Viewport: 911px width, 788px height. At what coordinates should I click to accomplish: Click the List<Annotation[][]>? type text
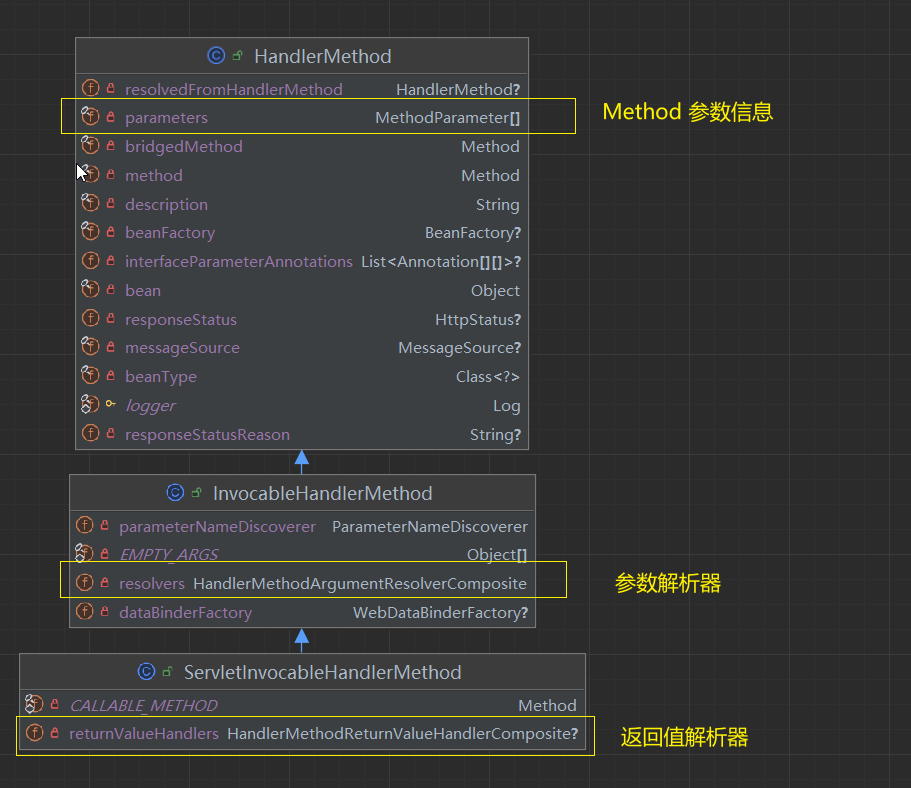441,262
